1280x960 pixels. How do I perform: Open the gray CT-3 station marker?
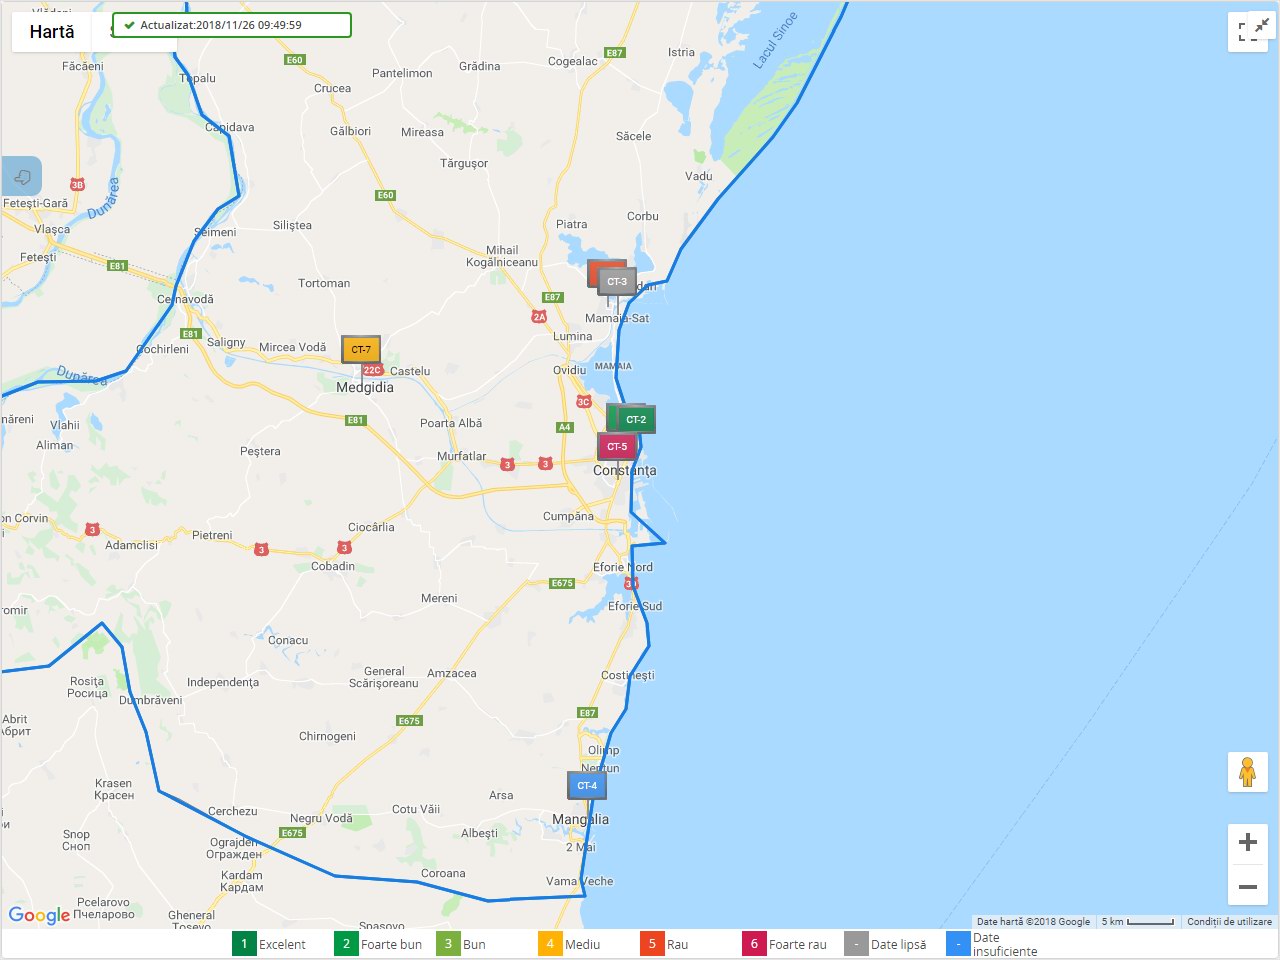click(x=617, y=282)
